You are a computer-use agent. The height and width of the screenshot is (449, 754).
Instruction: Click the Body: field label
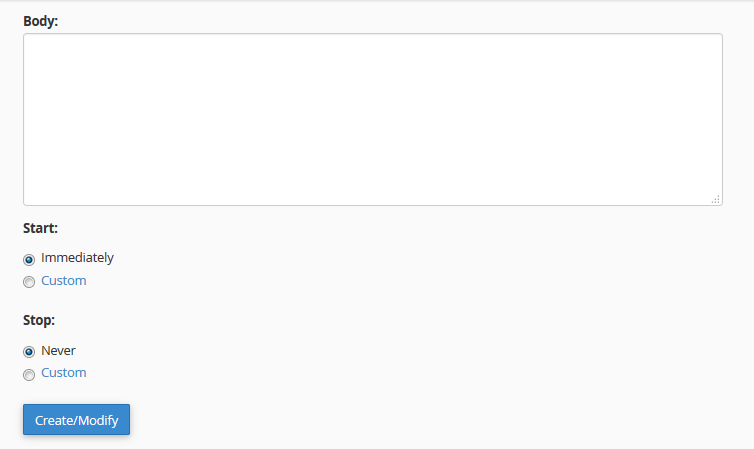(x=40, y=21)
